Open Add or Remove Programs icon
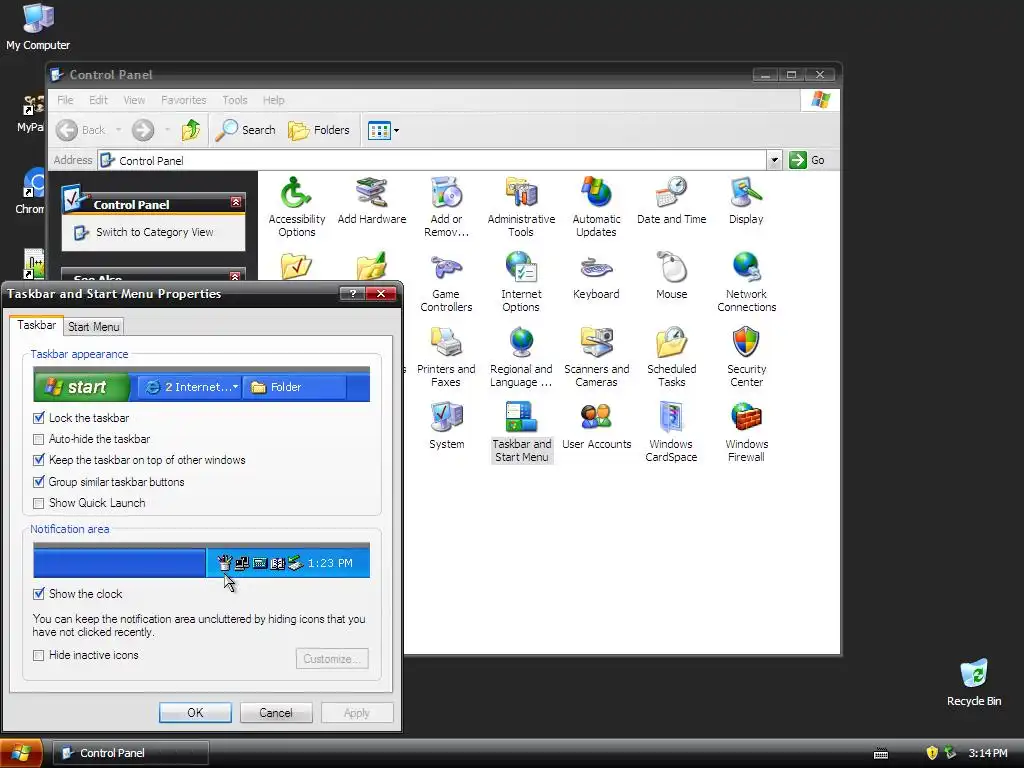1024x768 pixels. pyautogui.click(x=446, y=206)
